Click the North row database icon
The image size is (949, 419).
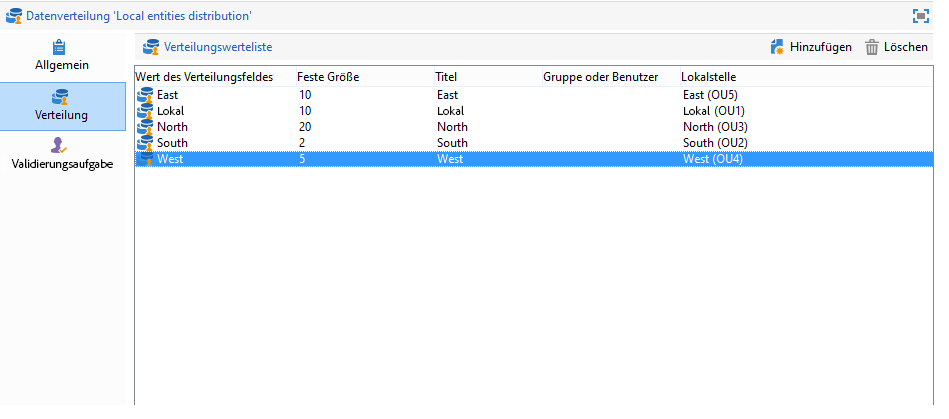(x=145, y=127)
